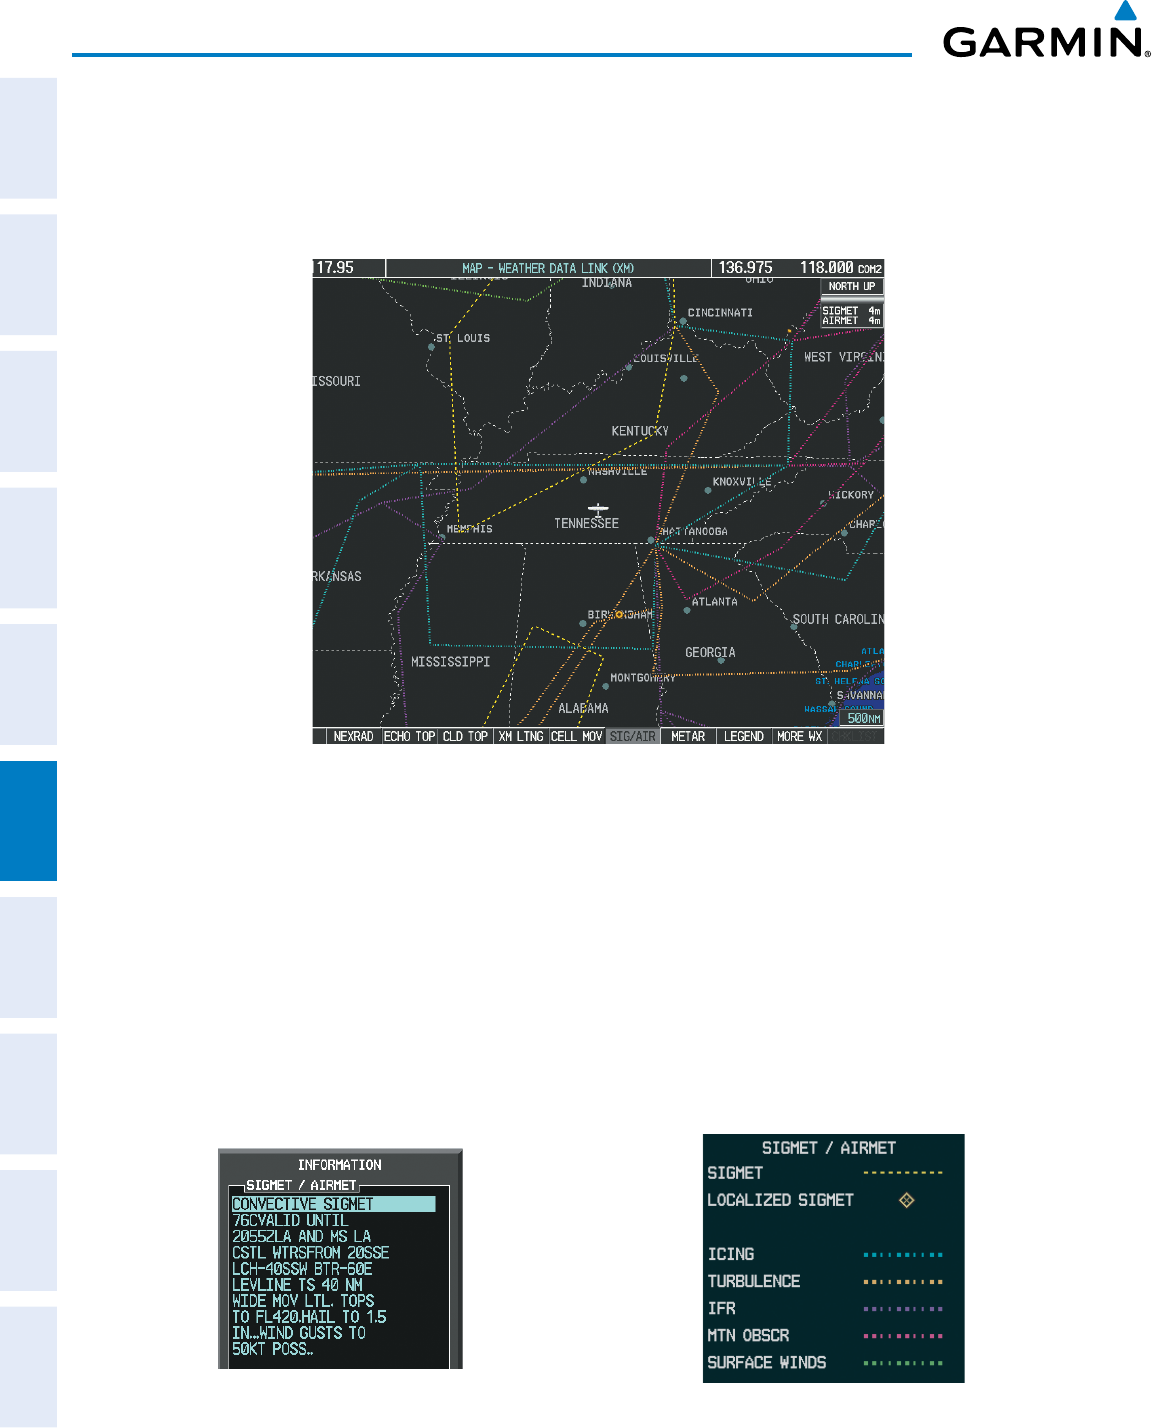Click the '50KT POSS..' text line
The height and width of the screenshot is (1428, 1152).
273,1349
